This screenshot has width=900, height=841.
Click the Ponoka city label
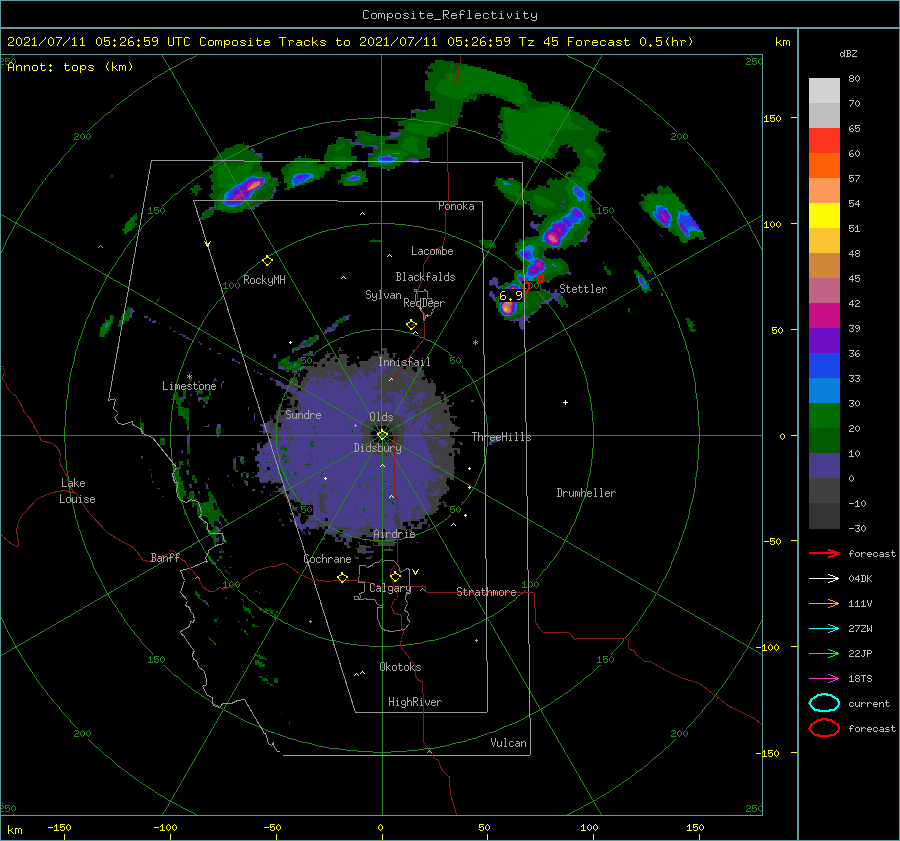tap(456, 206)
